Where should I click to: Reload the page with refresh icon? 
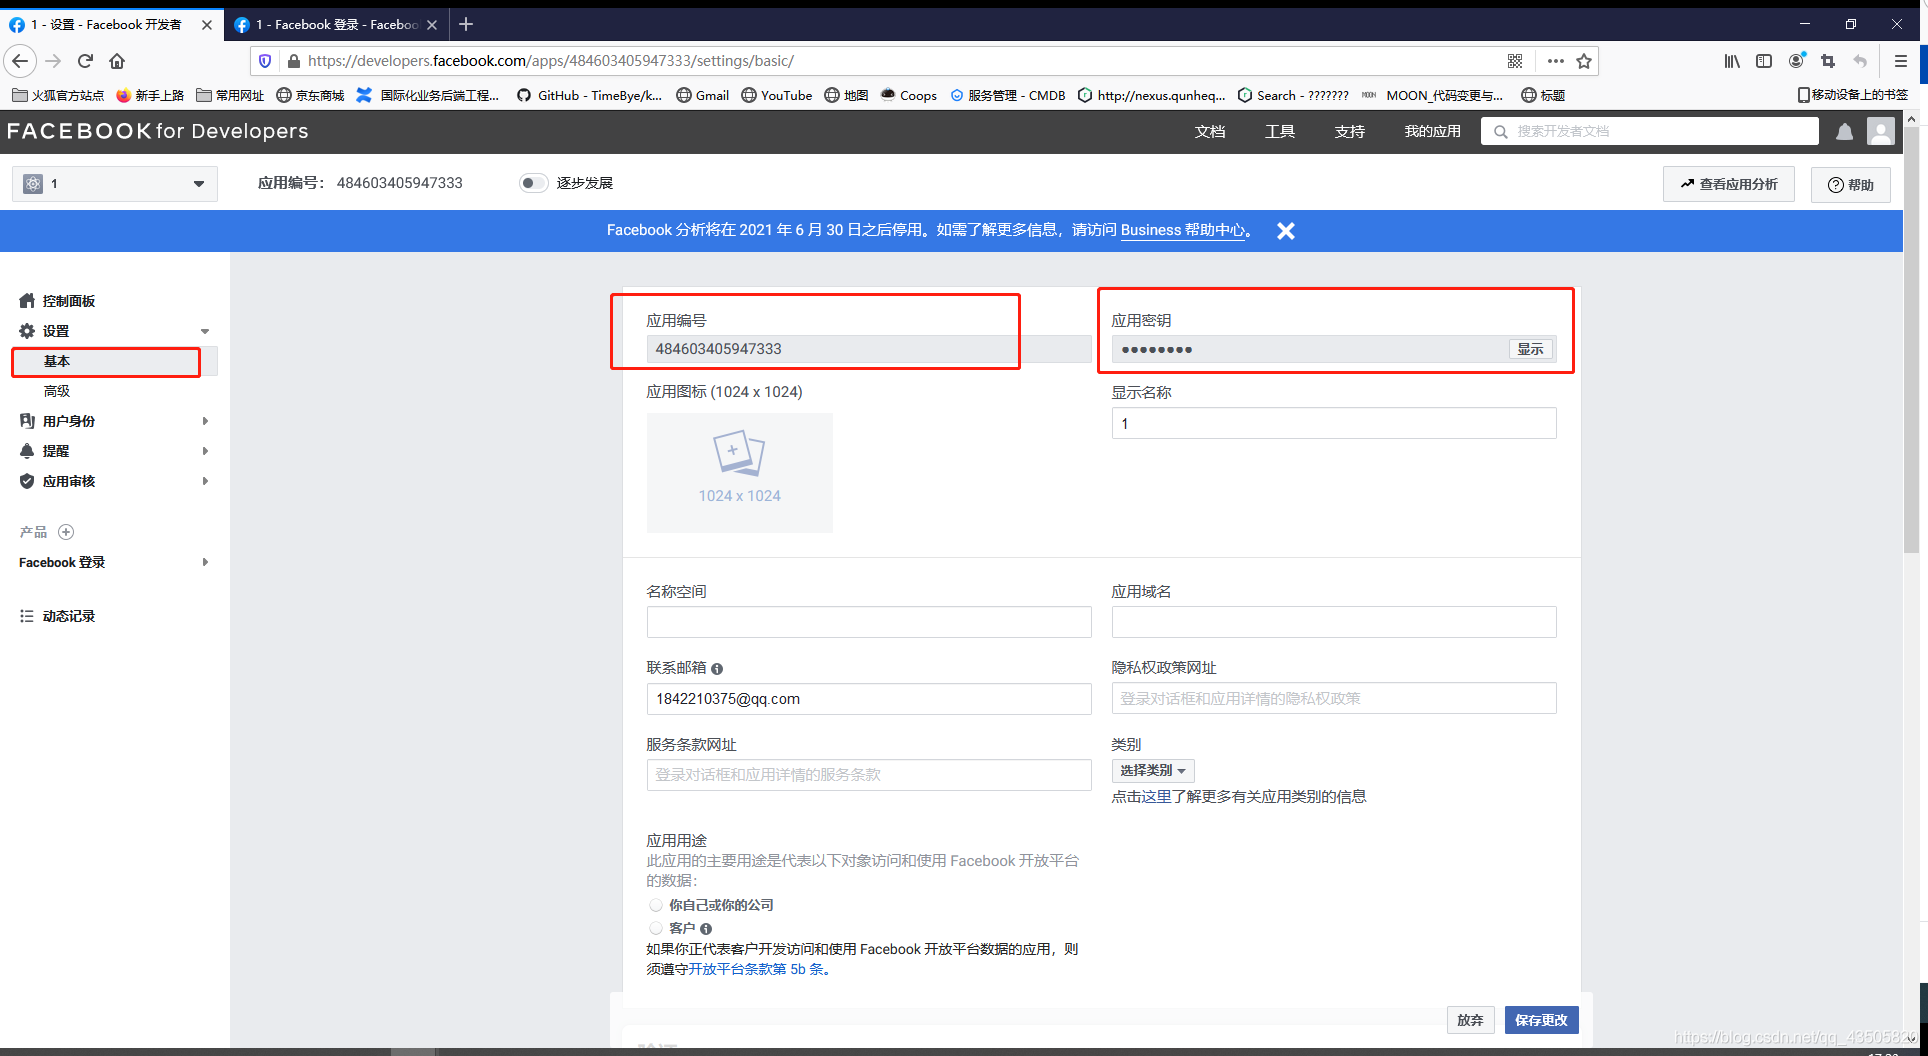85,61
